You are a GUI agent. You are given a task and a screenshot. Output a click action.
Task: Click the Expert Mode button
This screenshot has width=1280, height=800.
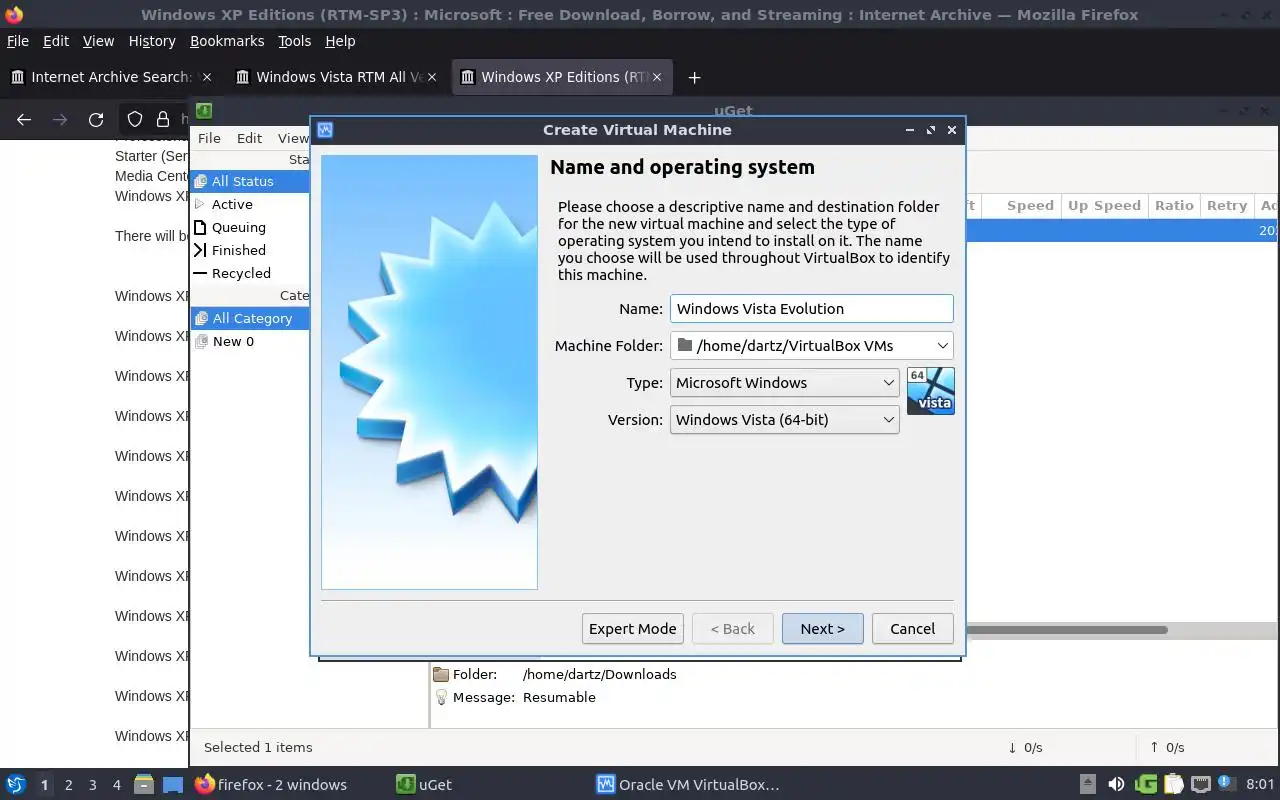(633, 628)
